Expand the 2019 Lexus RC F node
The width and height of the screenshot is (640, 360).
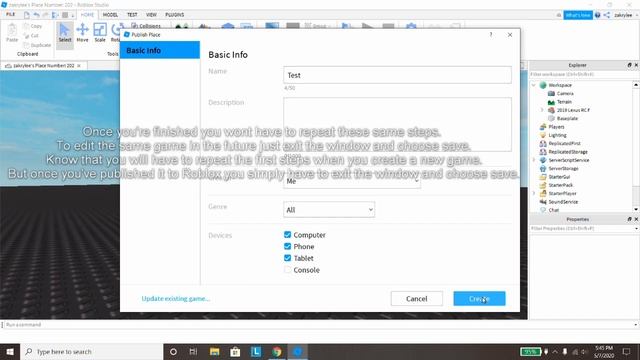pyautogui.click(x=542, y=110)
